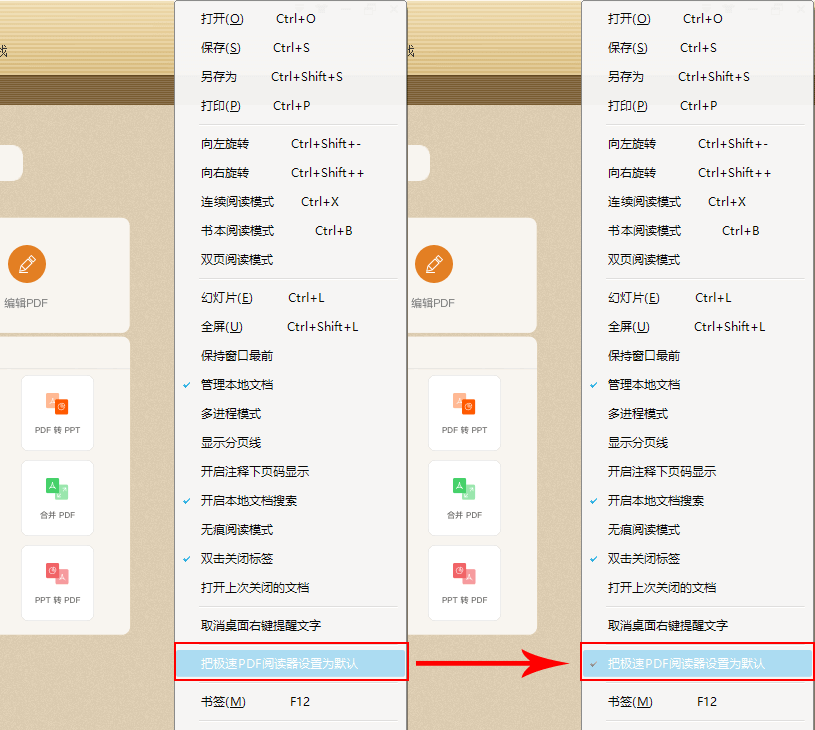Screen dimensions: 815x730
Task: Open the PPT 转 PDF tool in the right-hand panel
Action: point(464,582)
